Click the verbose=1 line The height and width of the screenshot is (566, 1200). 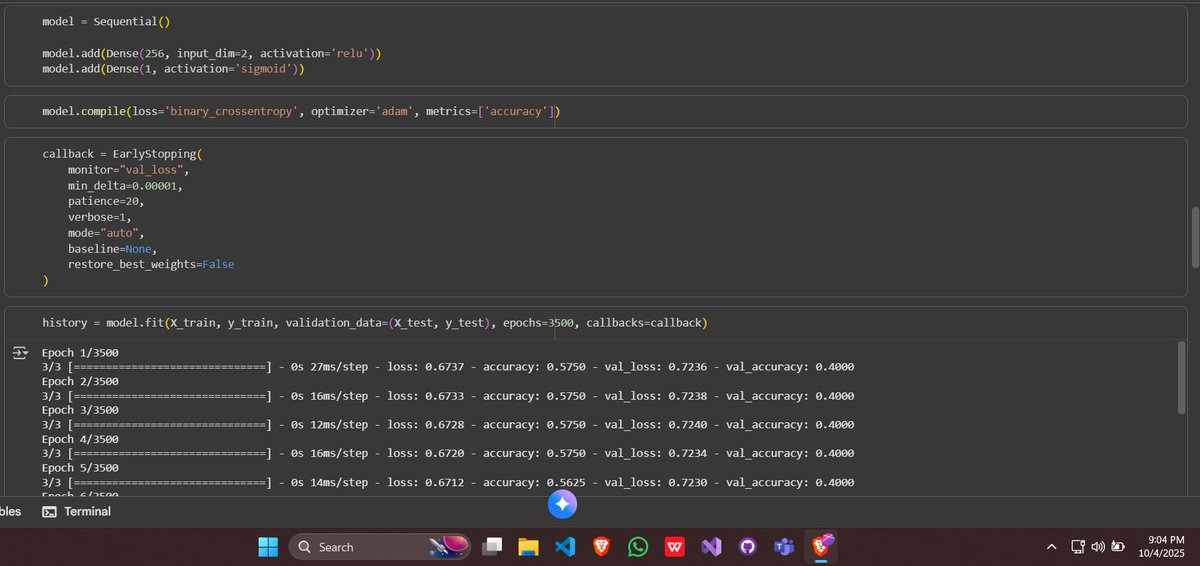pos(100,215)
